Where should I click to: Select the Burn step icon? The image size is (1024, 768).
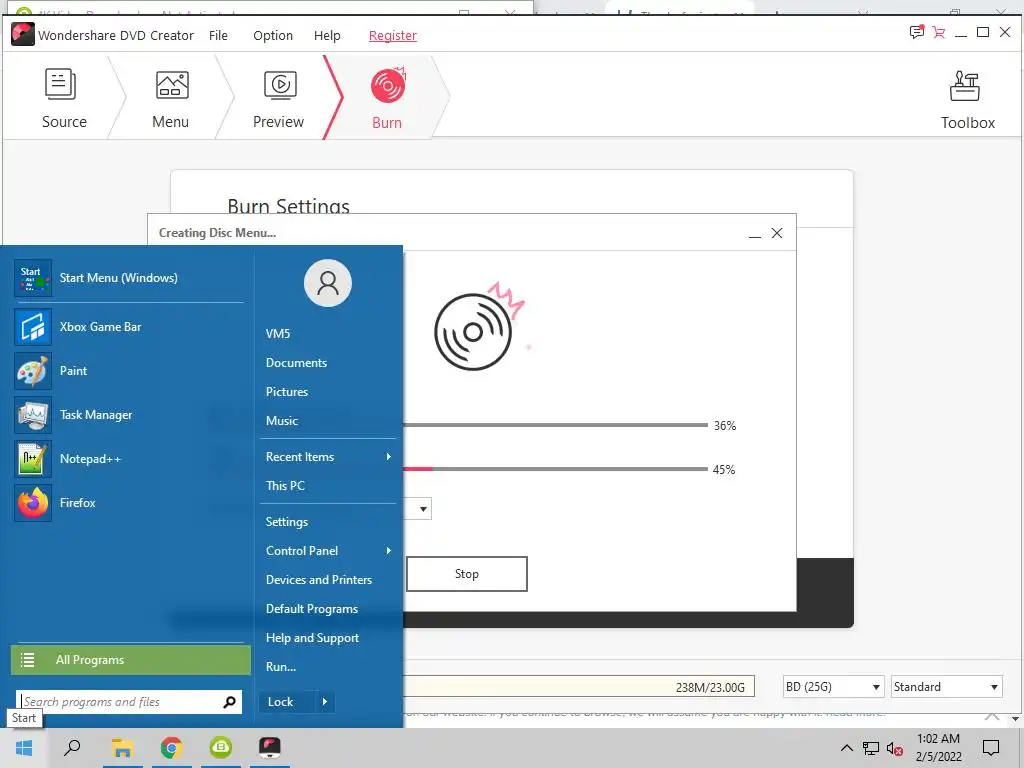click(388, 86)
